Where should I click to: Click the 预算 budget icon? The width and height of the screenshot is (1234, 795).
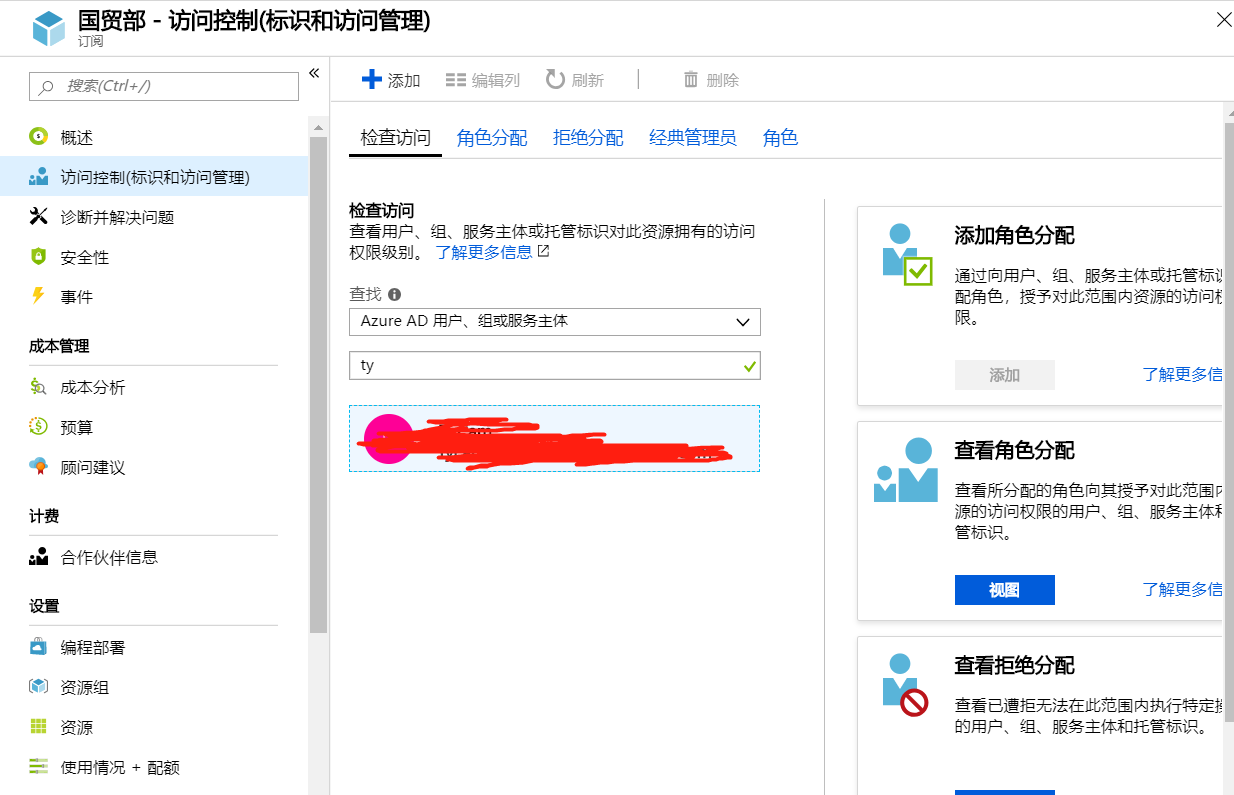click(39, 427)
